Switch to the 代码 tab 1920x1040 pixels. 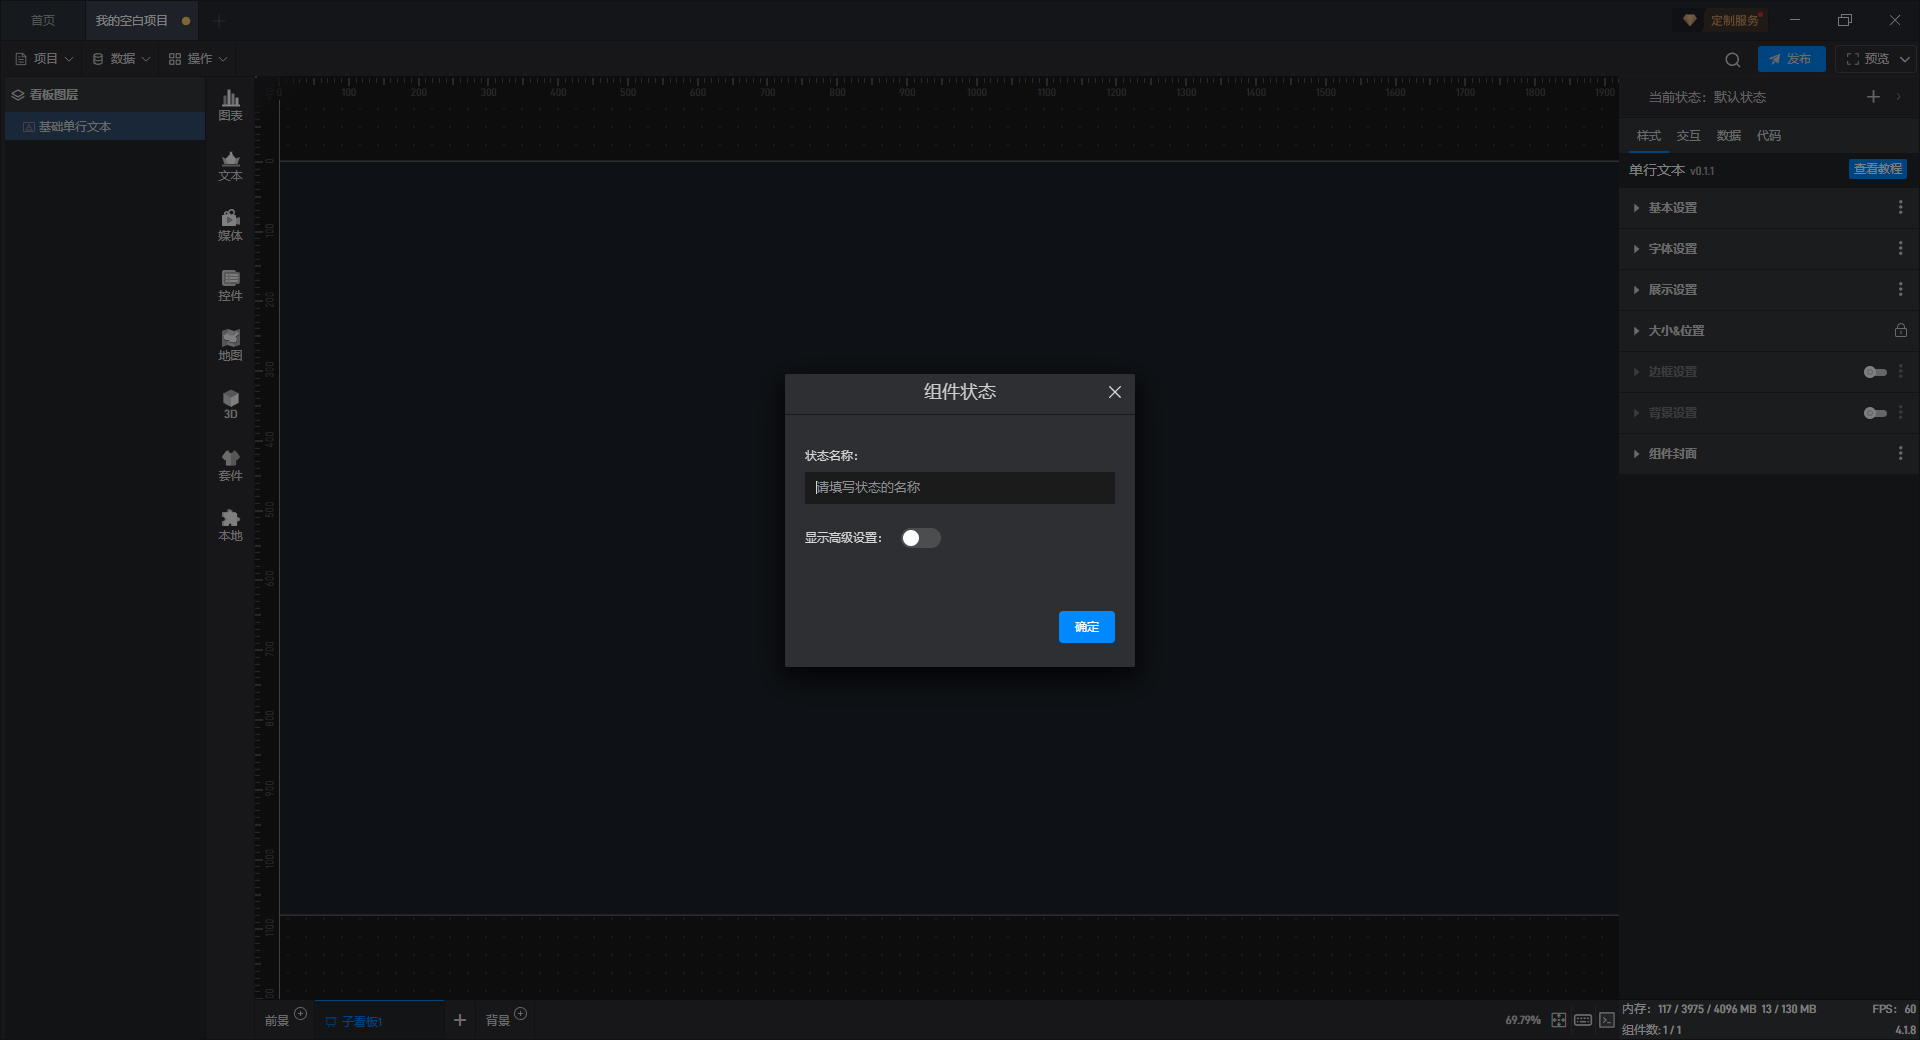click(x=1768, y=136)
